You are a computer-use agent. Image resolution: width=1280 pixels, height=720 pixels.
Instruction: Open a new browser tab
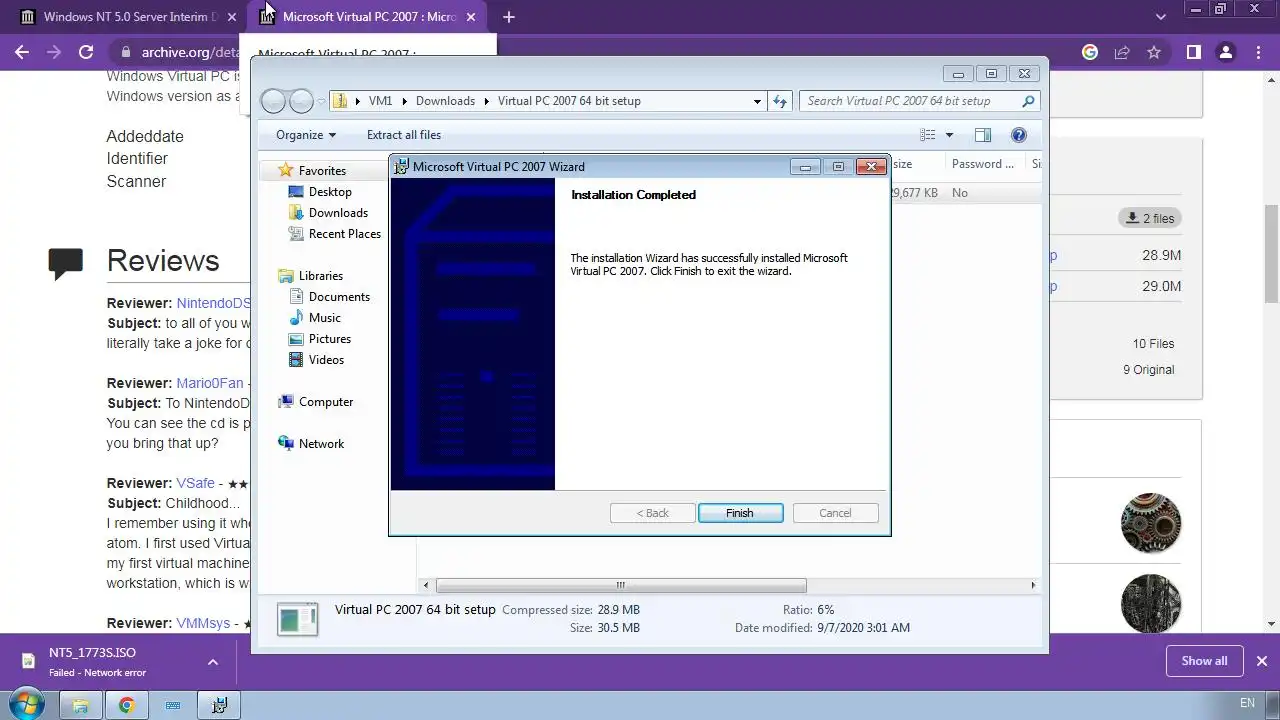point(508,17)
